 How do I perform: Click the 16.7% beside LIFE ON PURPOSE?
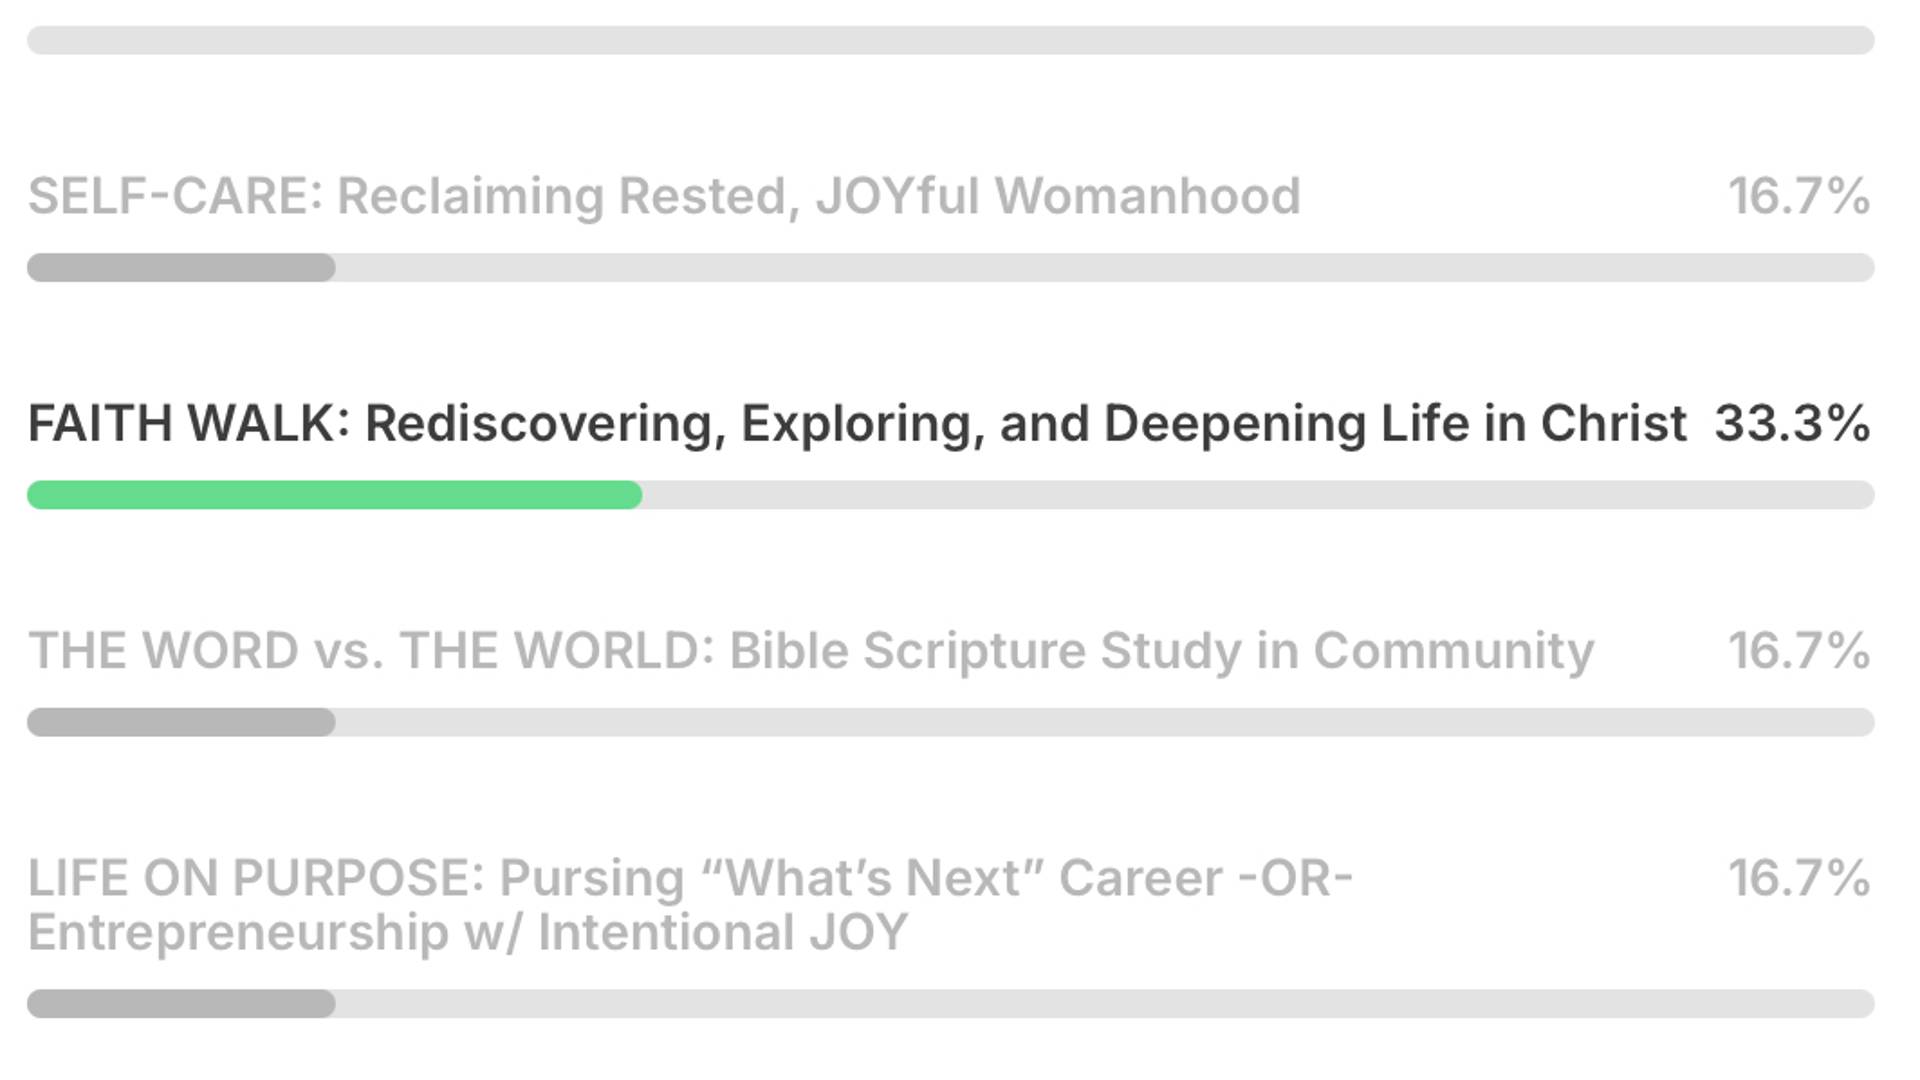(x=1798, y=878)
